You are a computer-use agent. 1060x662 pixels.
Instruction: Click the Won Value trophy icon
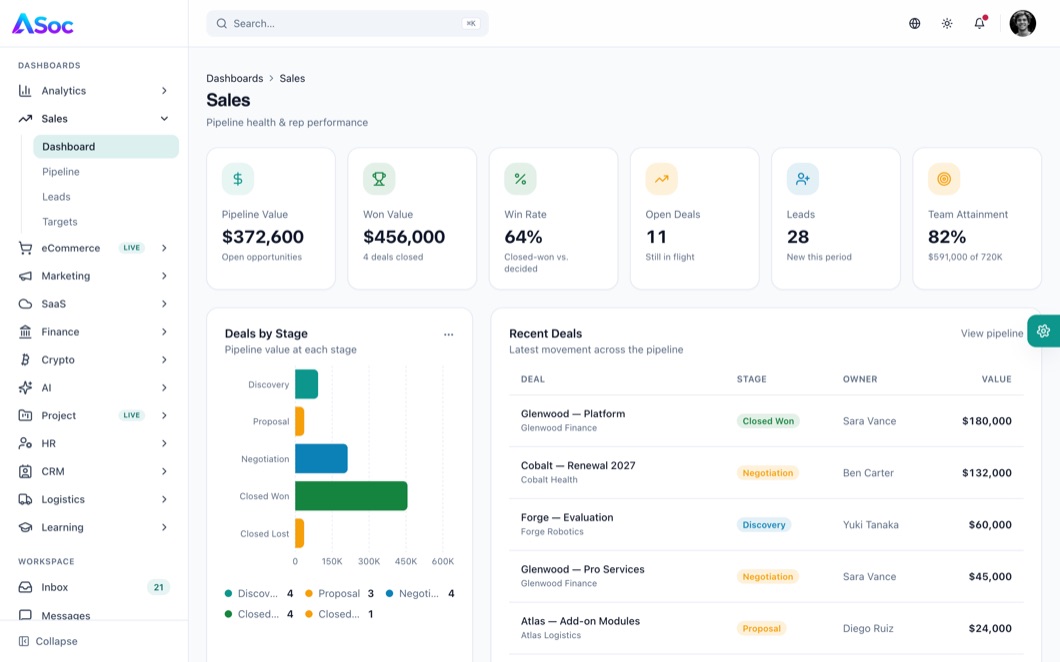[379, 179]
